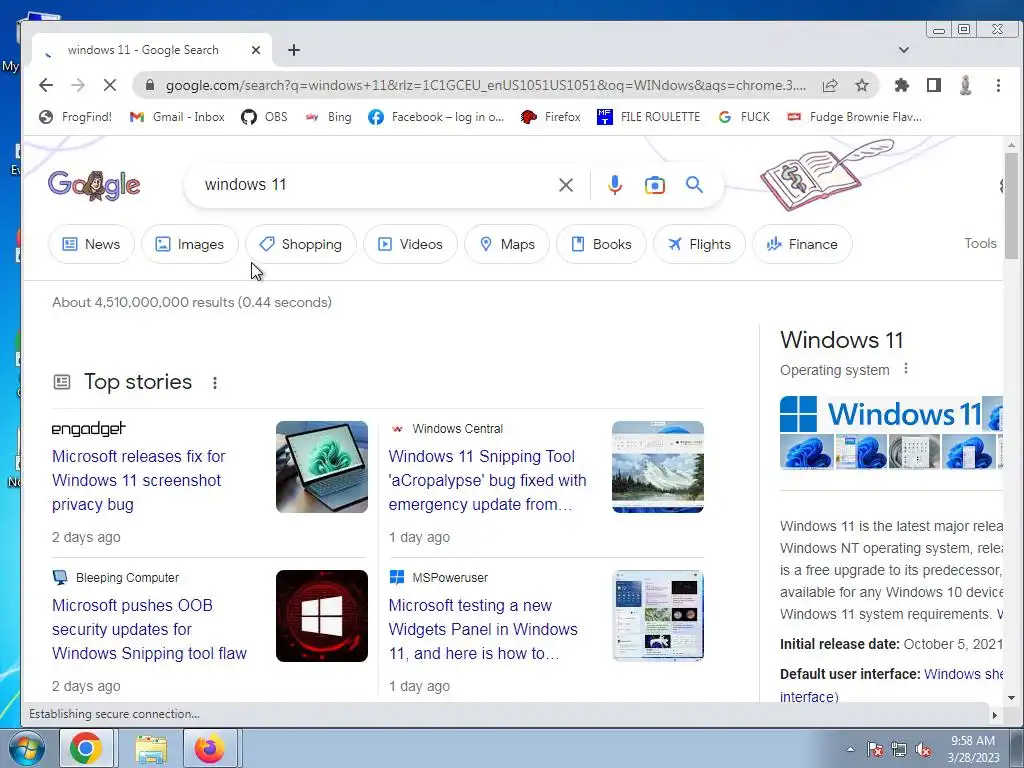Share this page from the address bar
Screen dimensions: 1024x768
(x=830, y=85)
